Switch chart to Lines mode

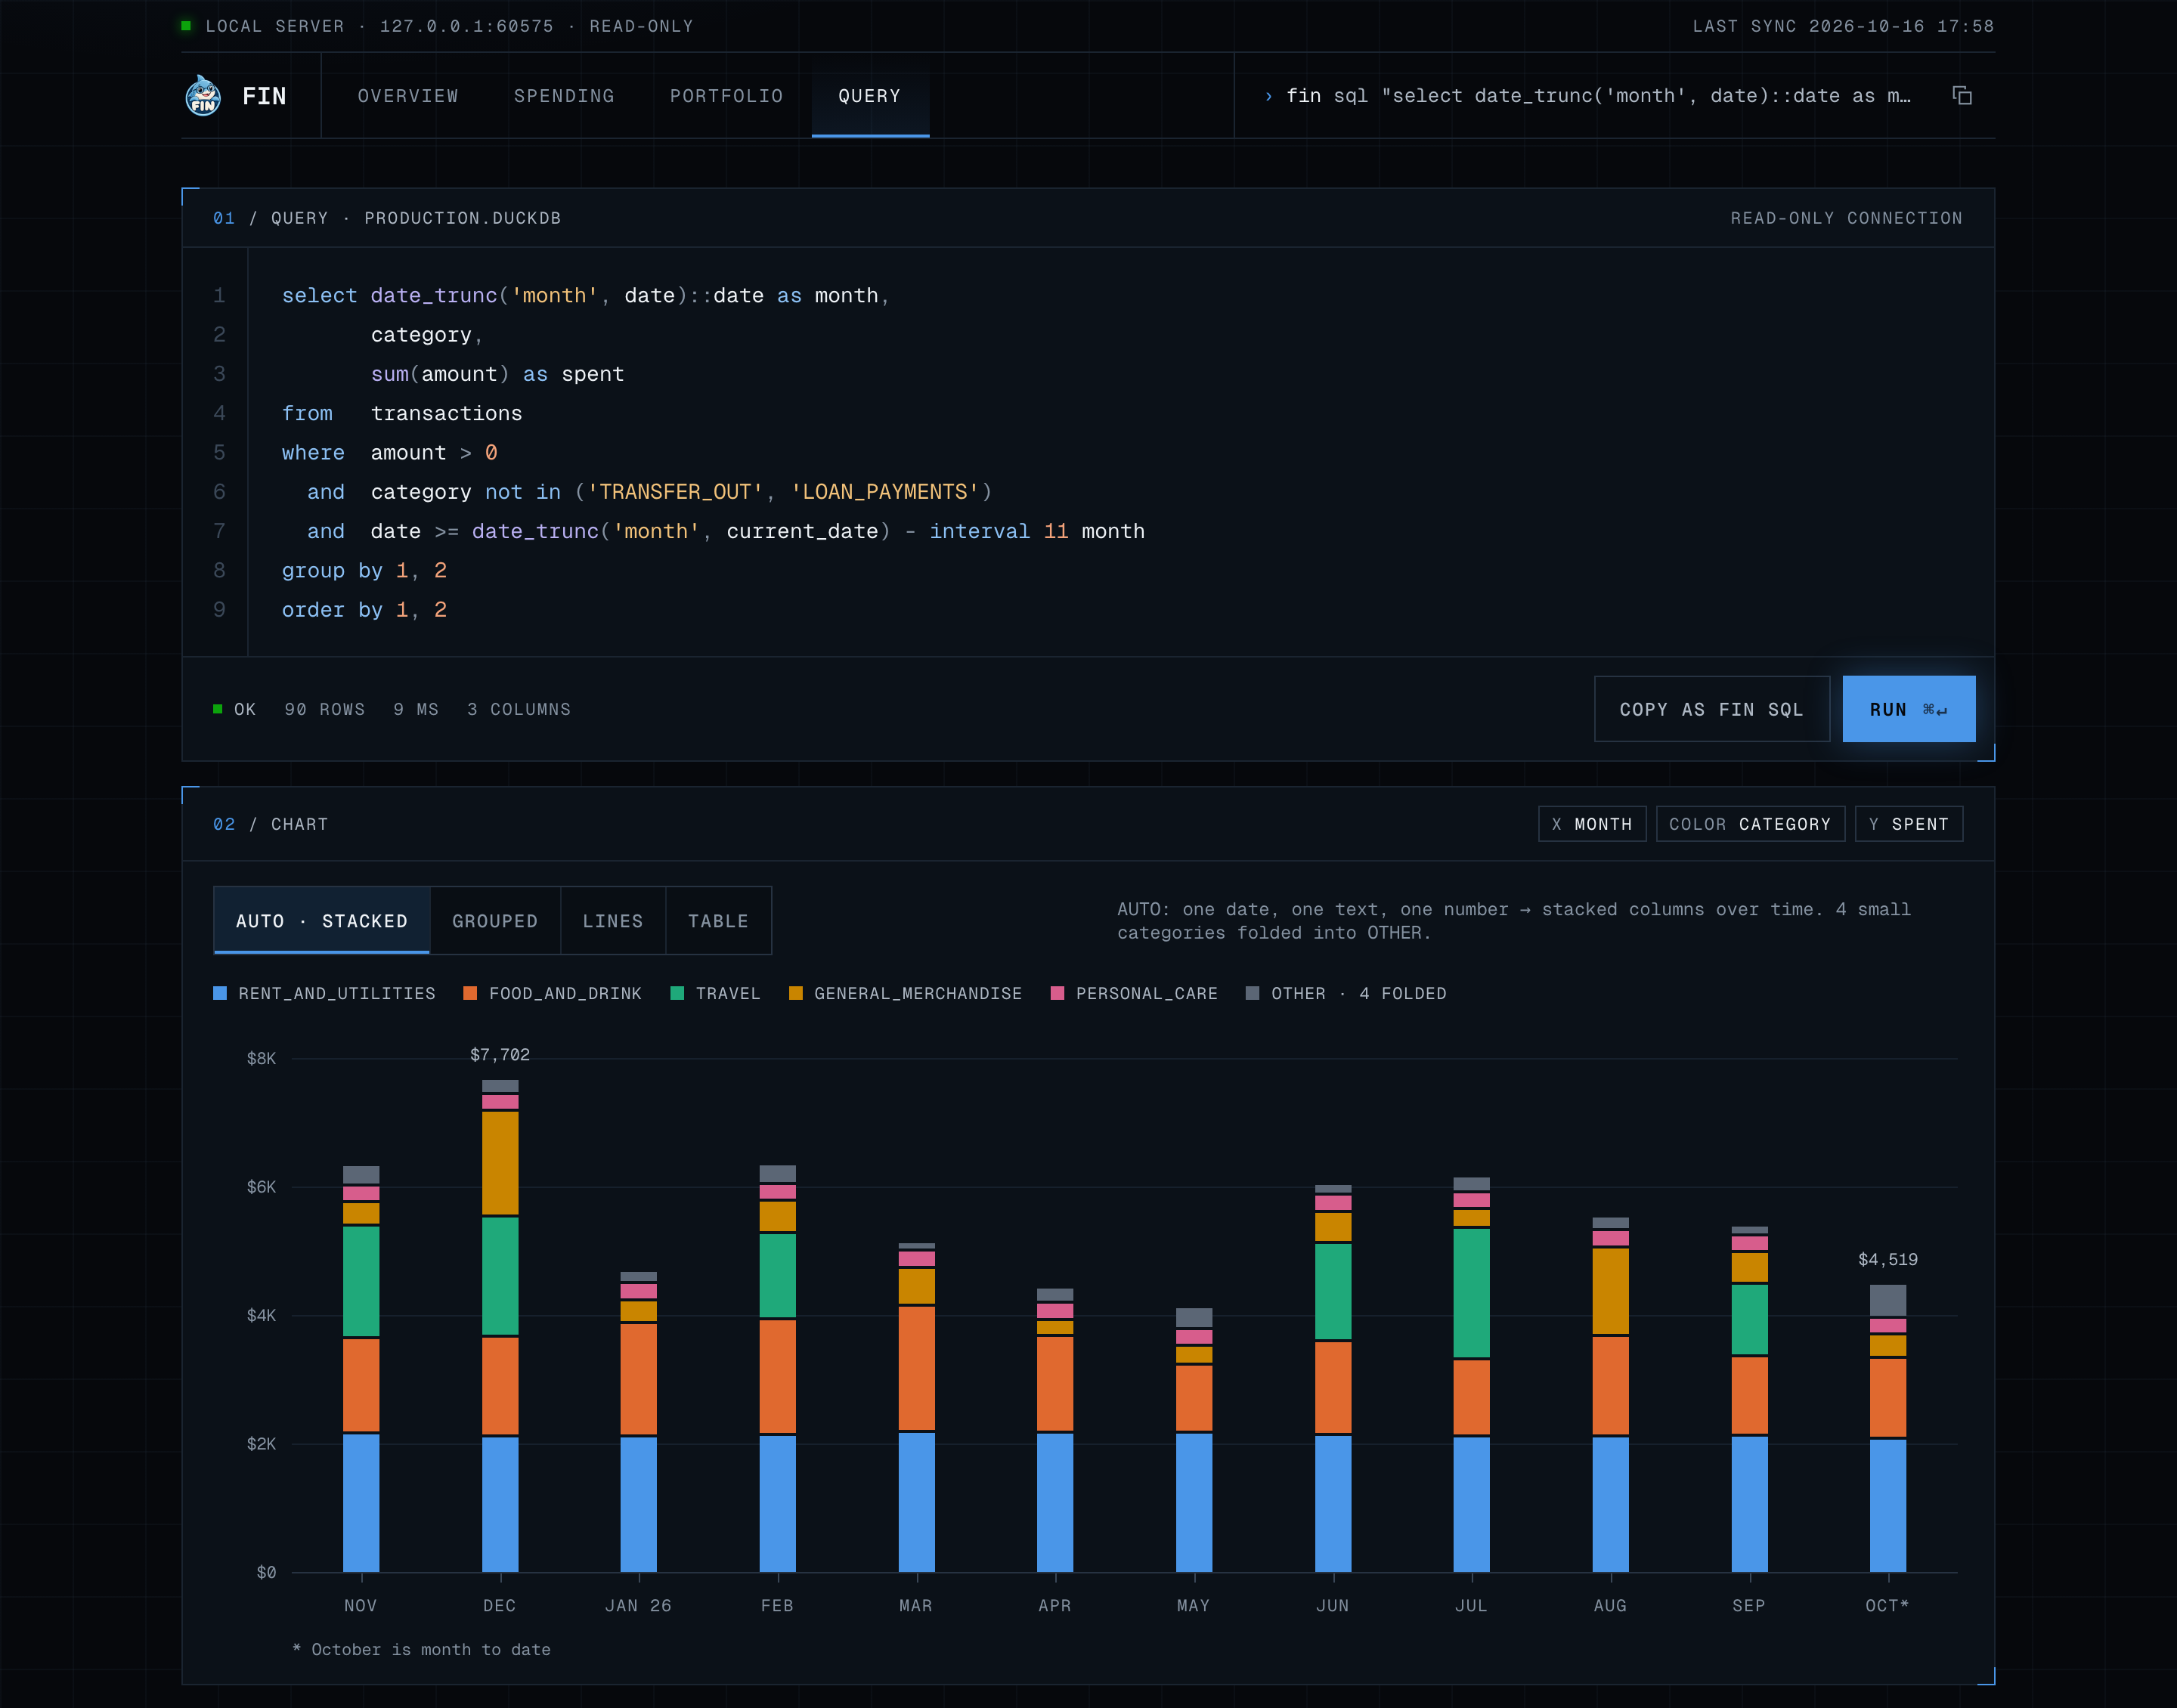(x=613, y=921)
